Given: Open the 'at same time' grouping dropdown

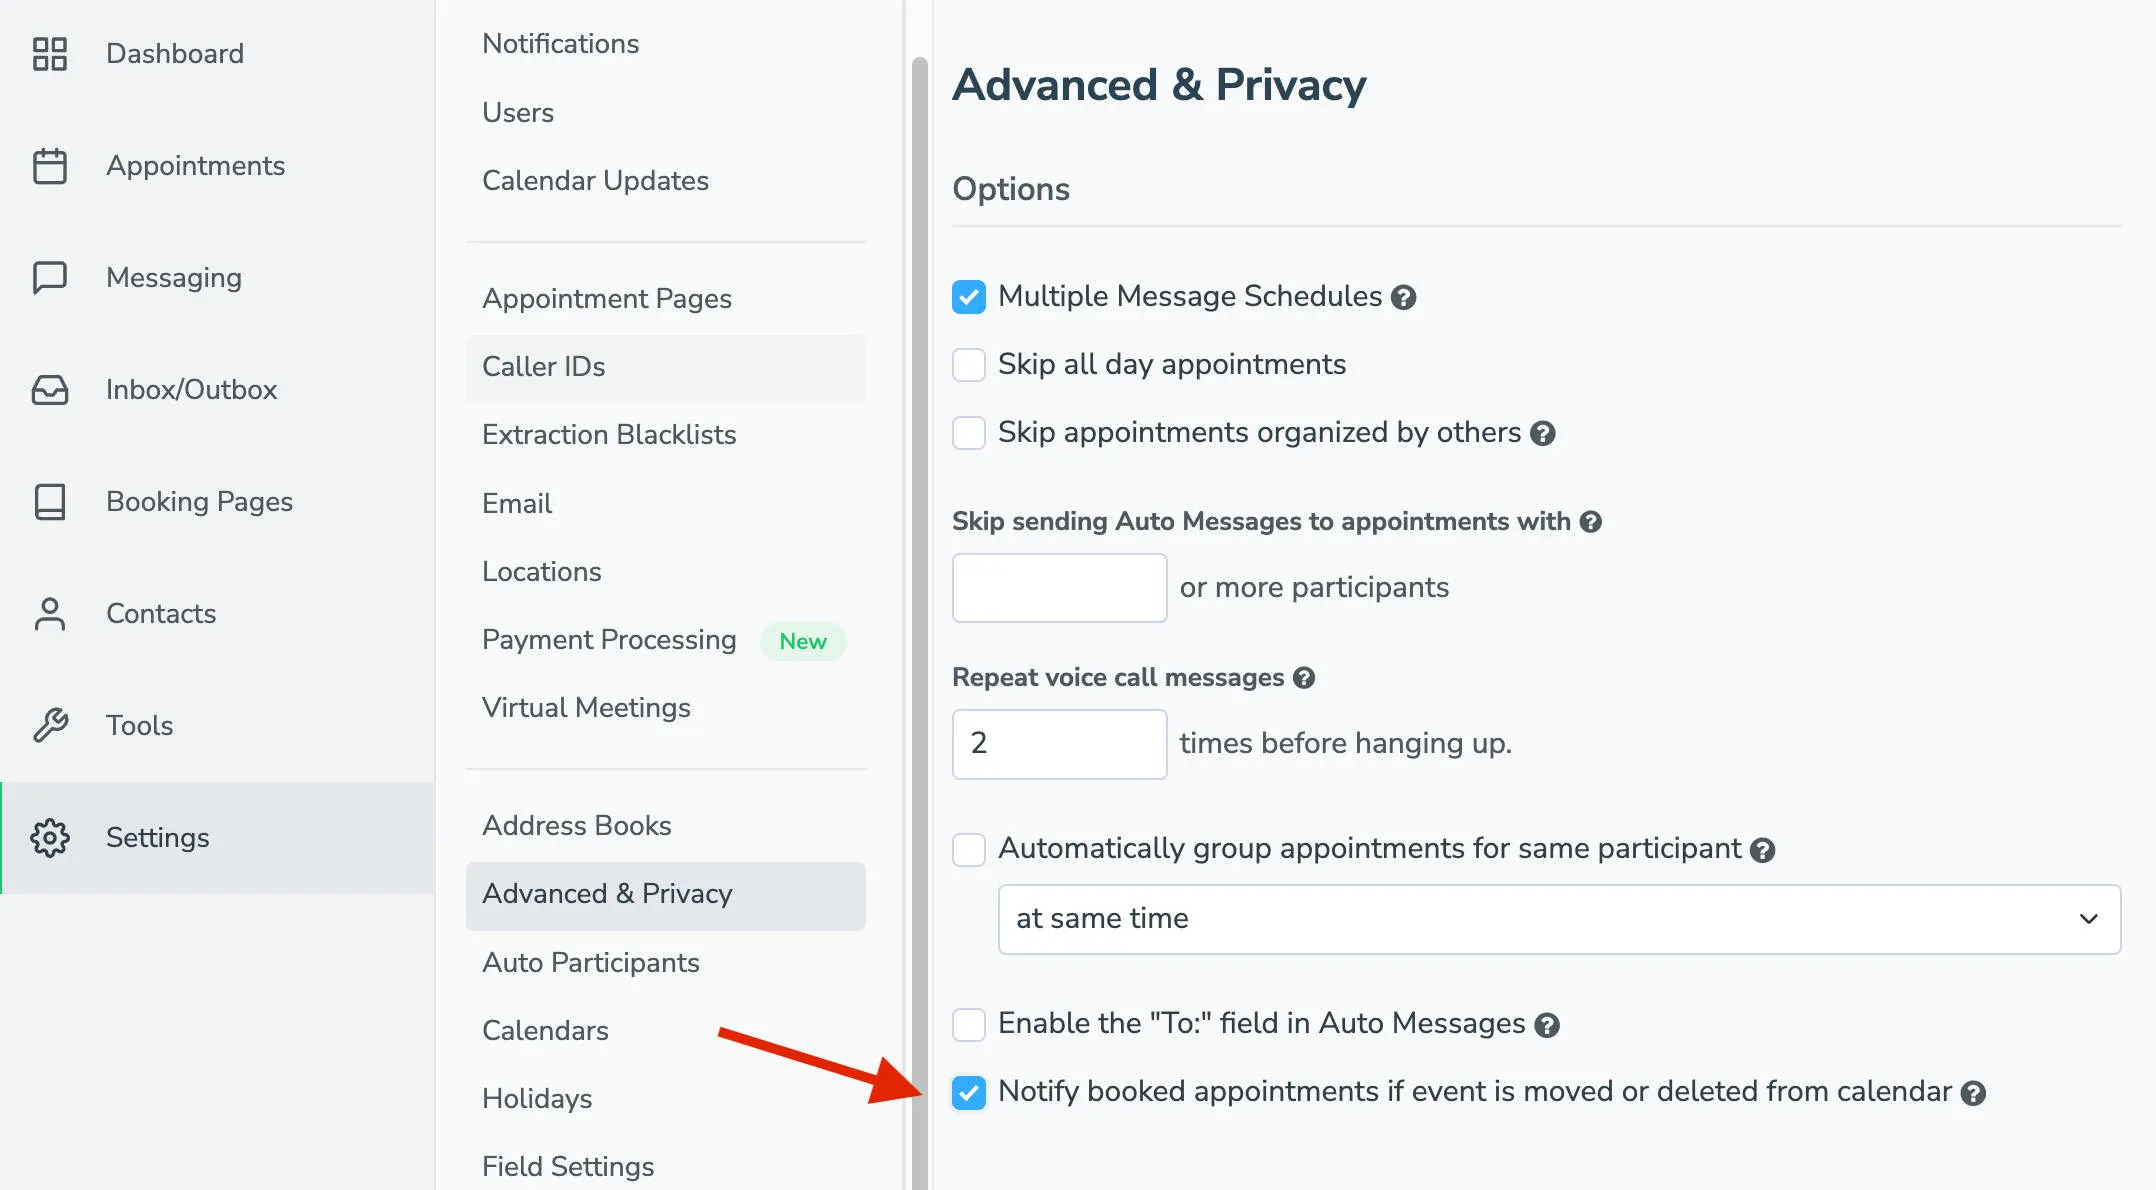Looking at the screenshot, I should [1557, 919].
